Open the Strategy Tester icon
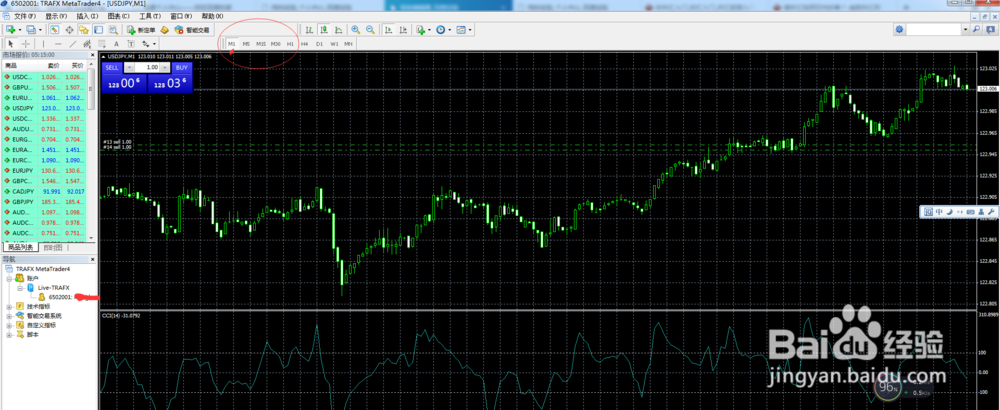The image size is (1000, 410). point(113,29)
